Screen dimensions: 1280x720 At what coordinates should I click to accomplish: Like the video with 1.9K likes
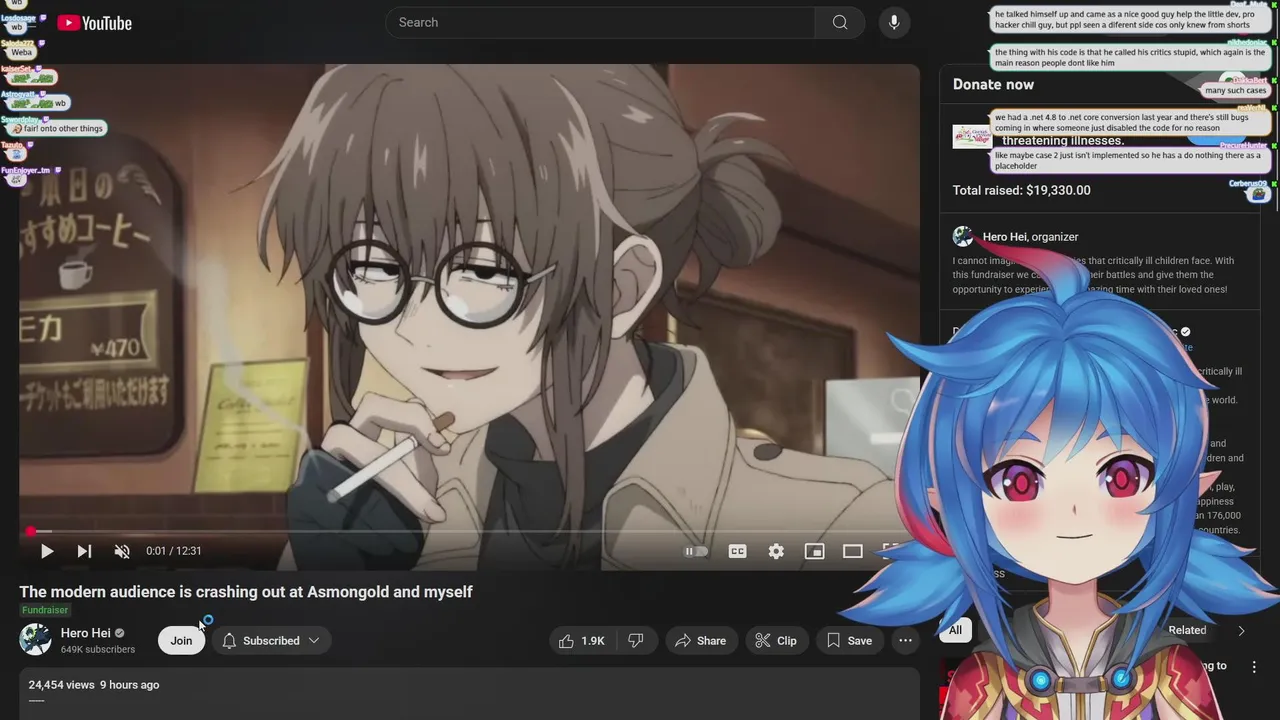coord(582,641)
